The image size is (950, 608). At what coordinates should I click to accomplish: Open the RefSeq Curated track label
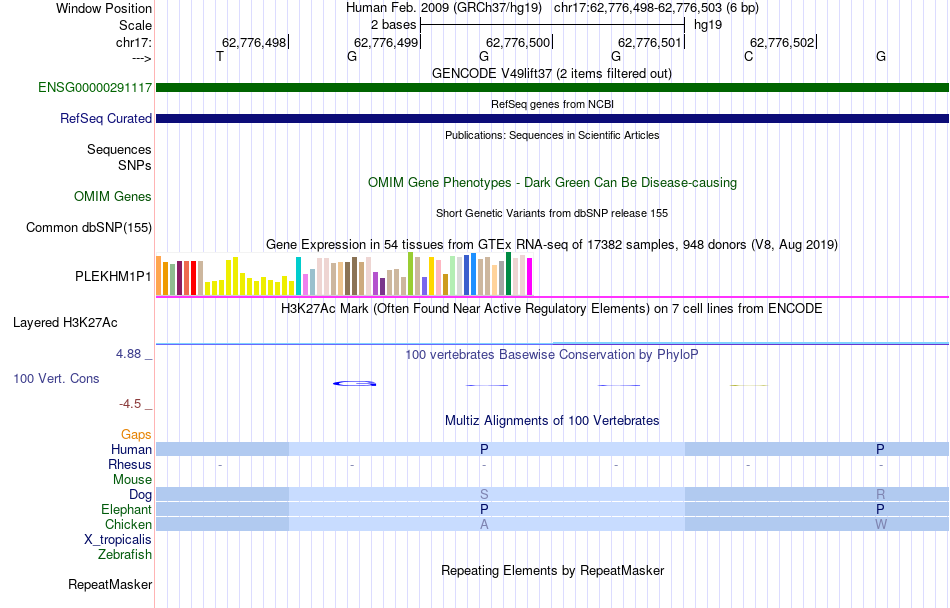[x=106, y=118]
